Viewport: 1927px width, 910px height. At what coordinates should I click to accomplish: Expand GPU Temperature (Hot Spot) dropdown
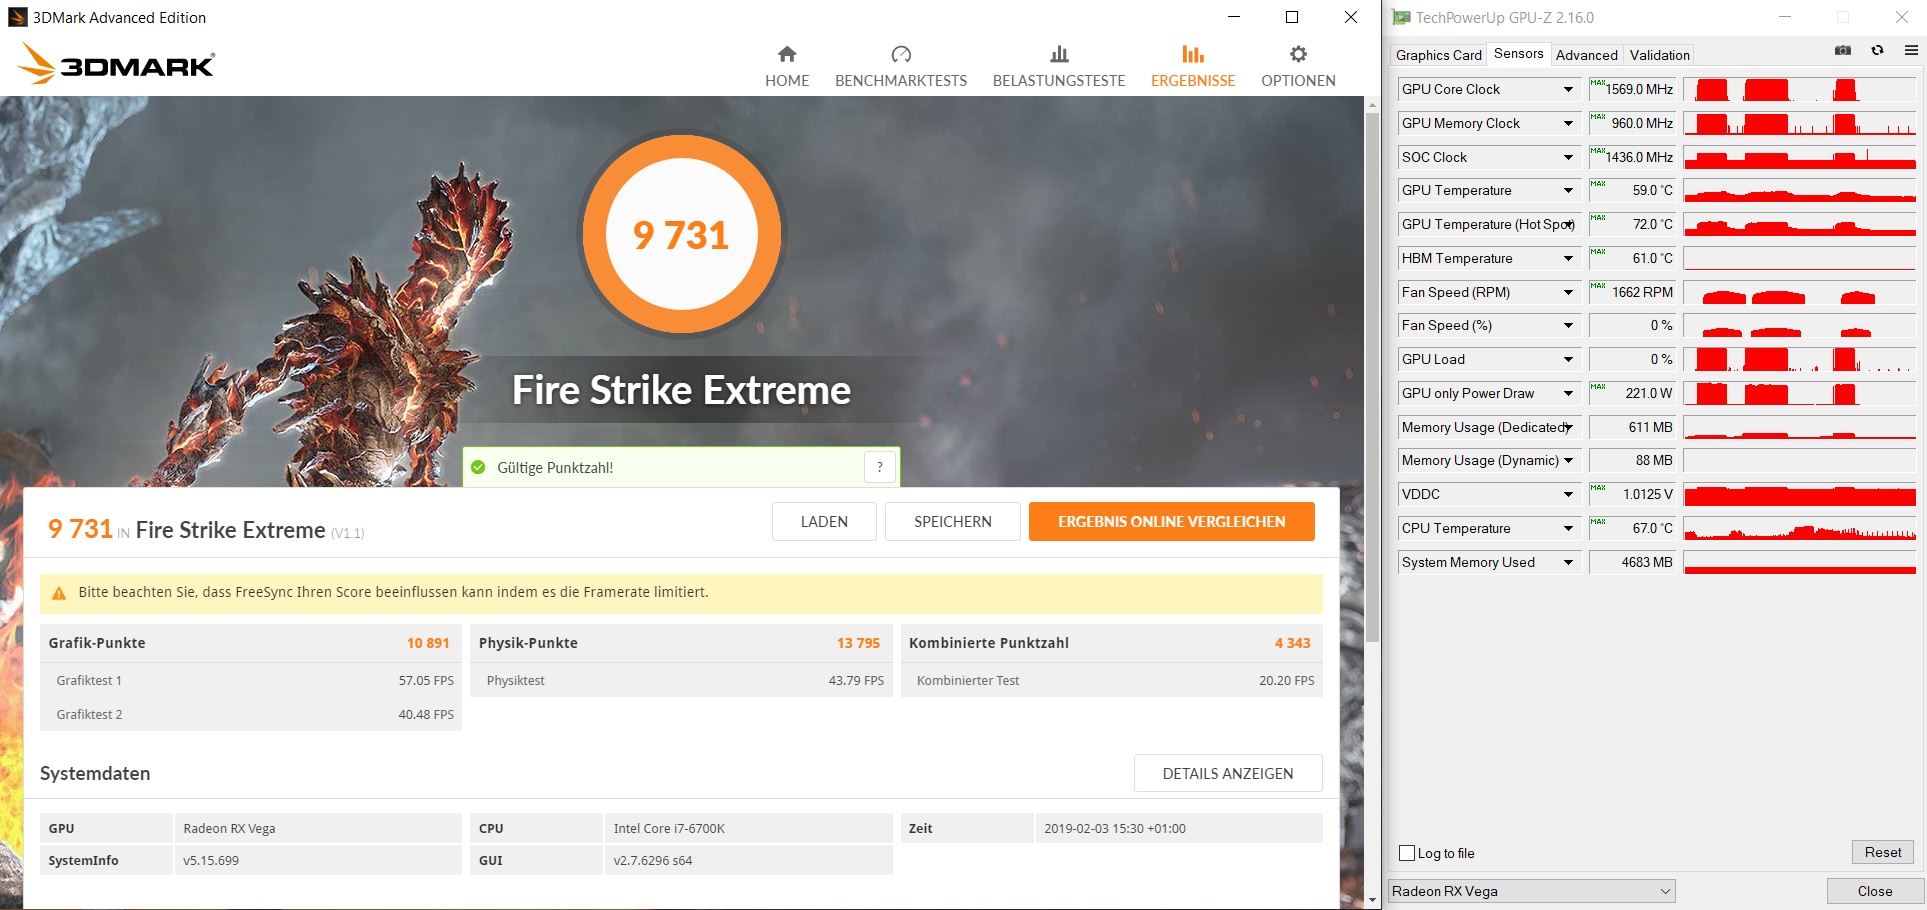(1568, 225)
